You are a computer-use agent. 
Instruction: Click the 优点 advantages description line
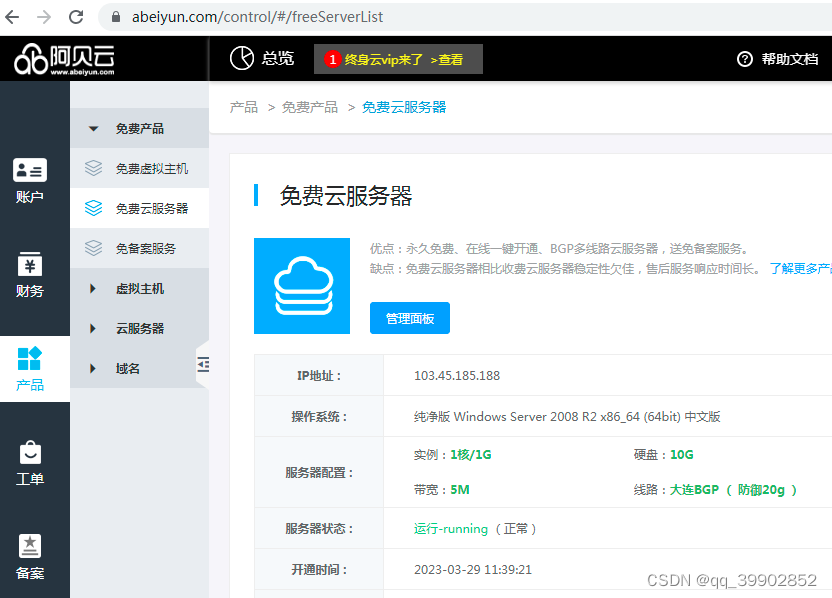tap(560, 248)
